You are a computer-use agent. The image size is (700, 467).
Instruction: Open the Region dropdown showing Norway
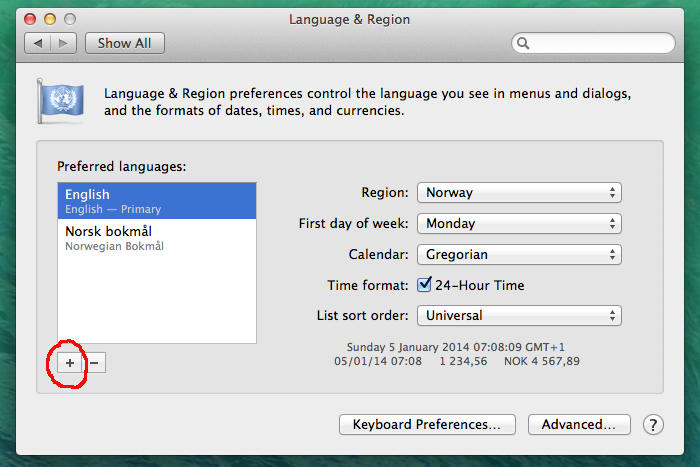click(x=519, y=193)
